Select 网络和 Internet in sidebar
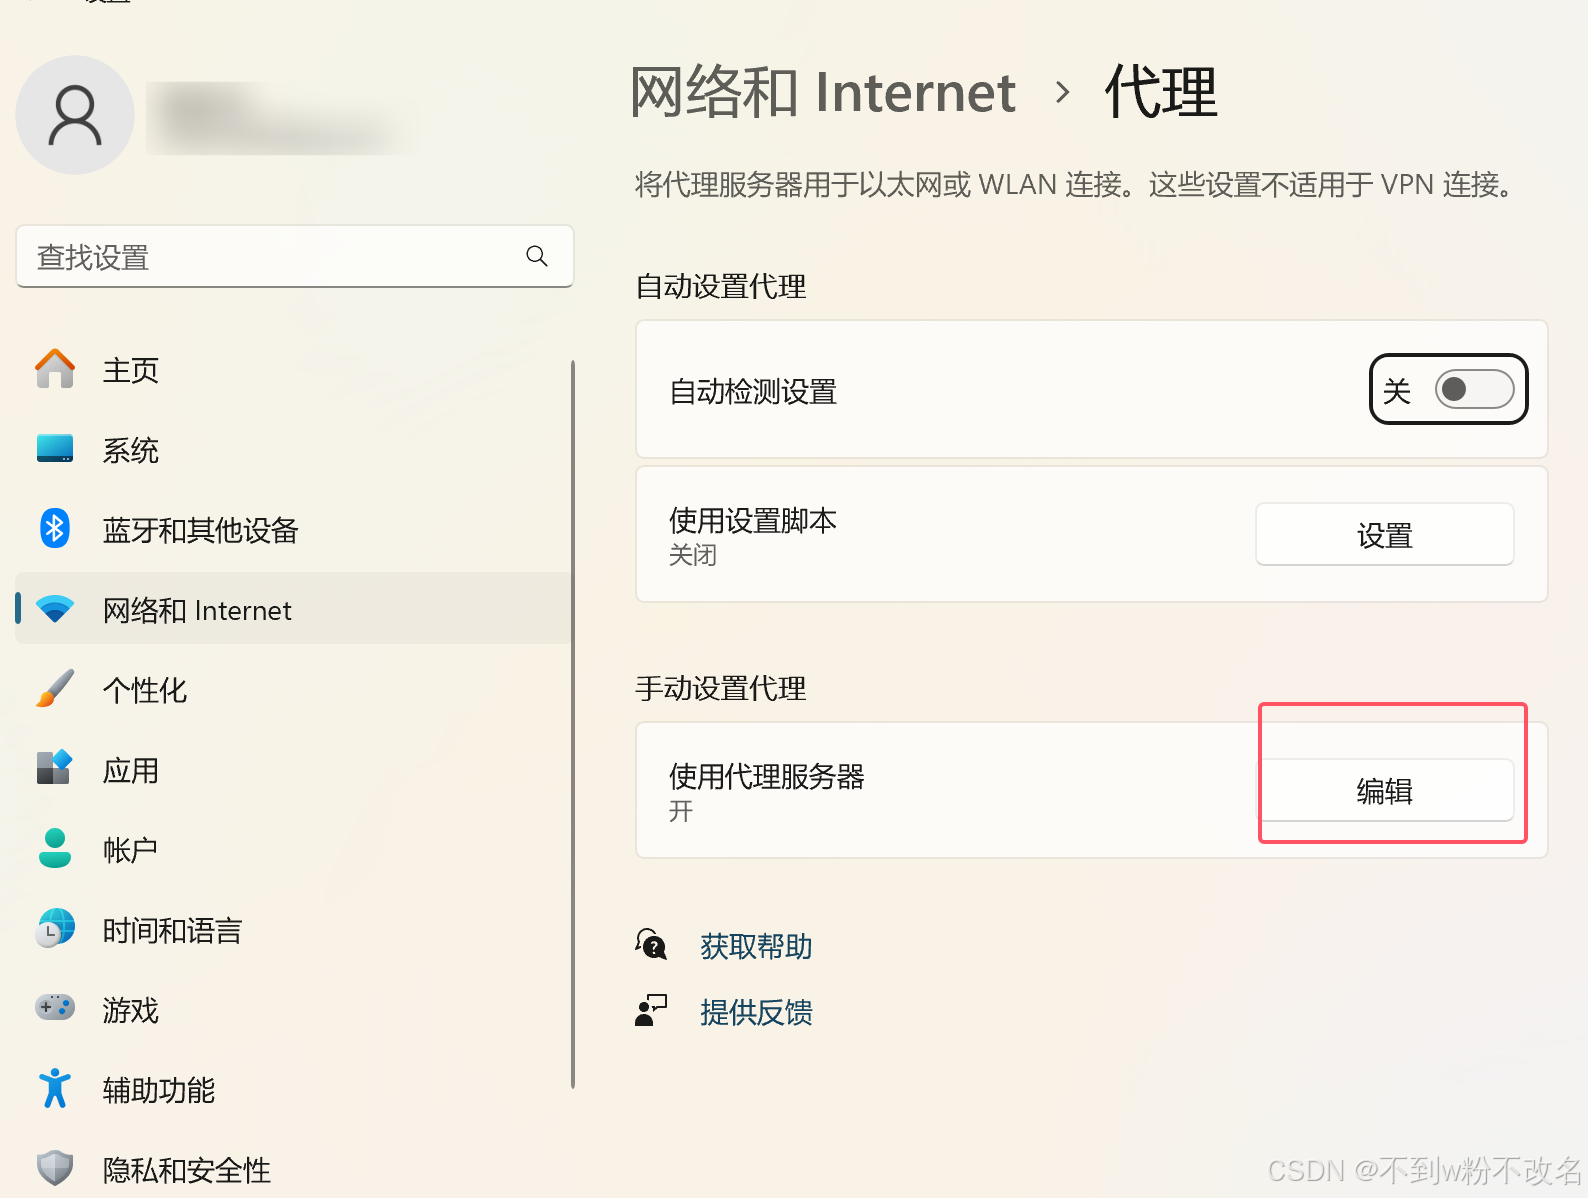The height and width of the screenshot is (1198, 1588). (x=294, y=609)
